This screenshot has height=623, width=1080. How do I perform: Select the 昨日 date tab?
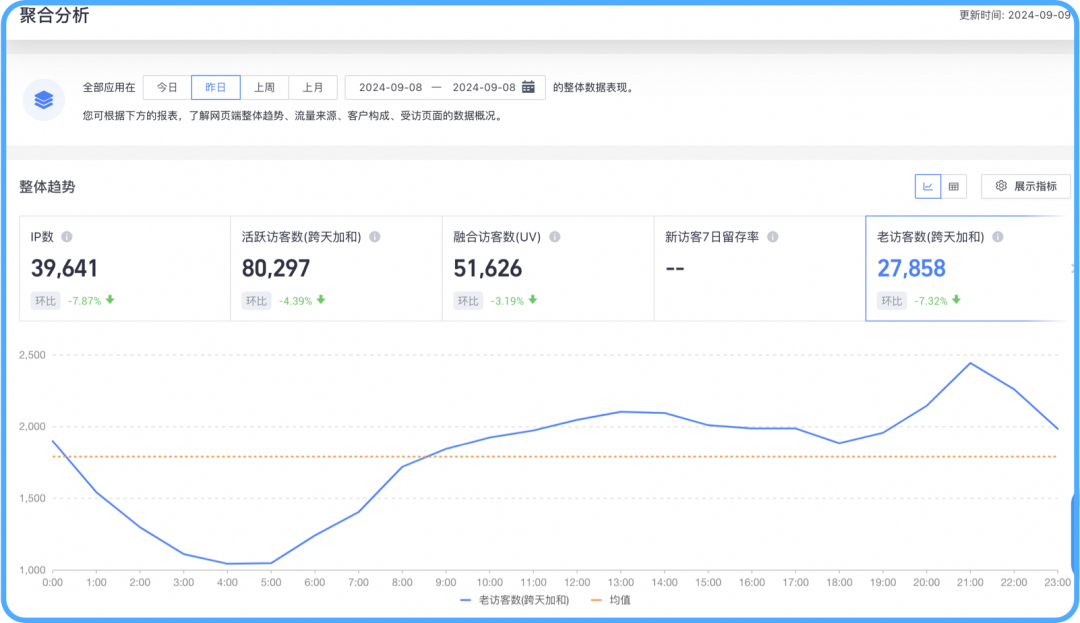click(216, 87)
